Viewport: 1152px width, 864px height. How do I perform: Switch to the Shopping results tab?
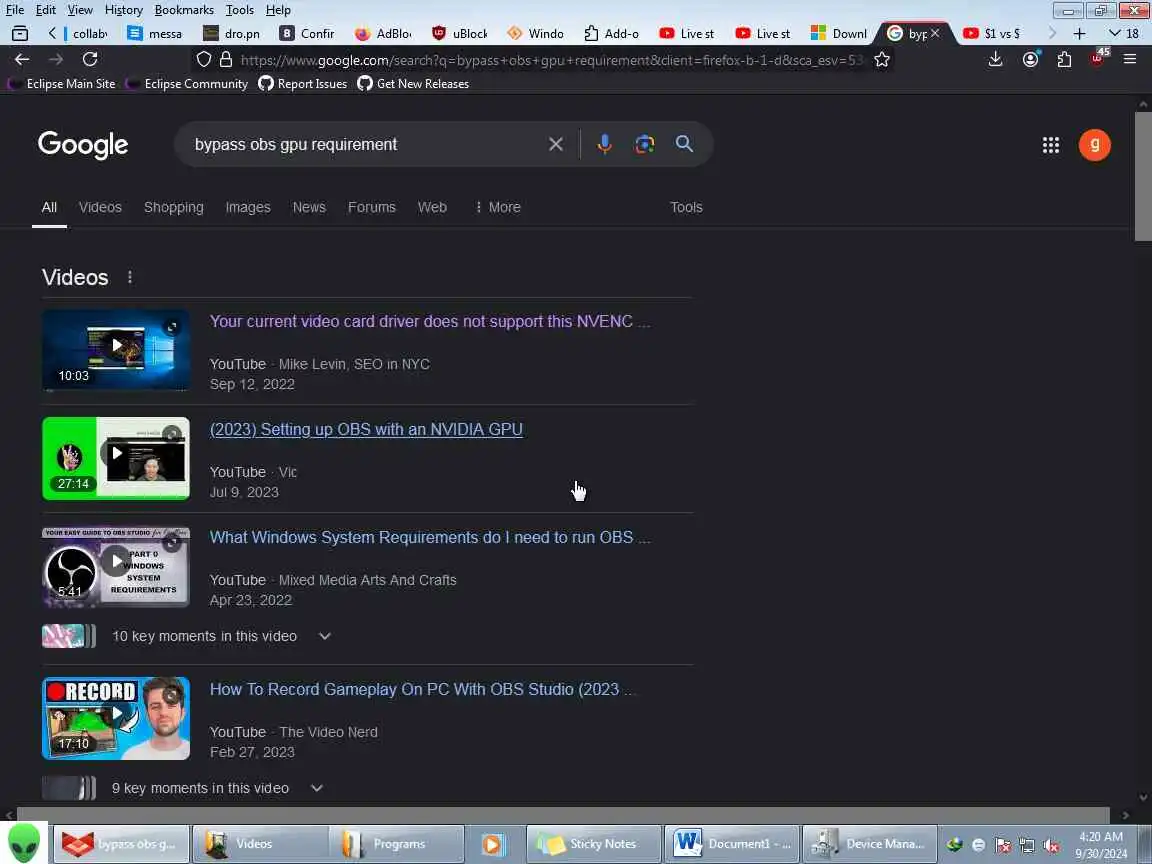173,207
